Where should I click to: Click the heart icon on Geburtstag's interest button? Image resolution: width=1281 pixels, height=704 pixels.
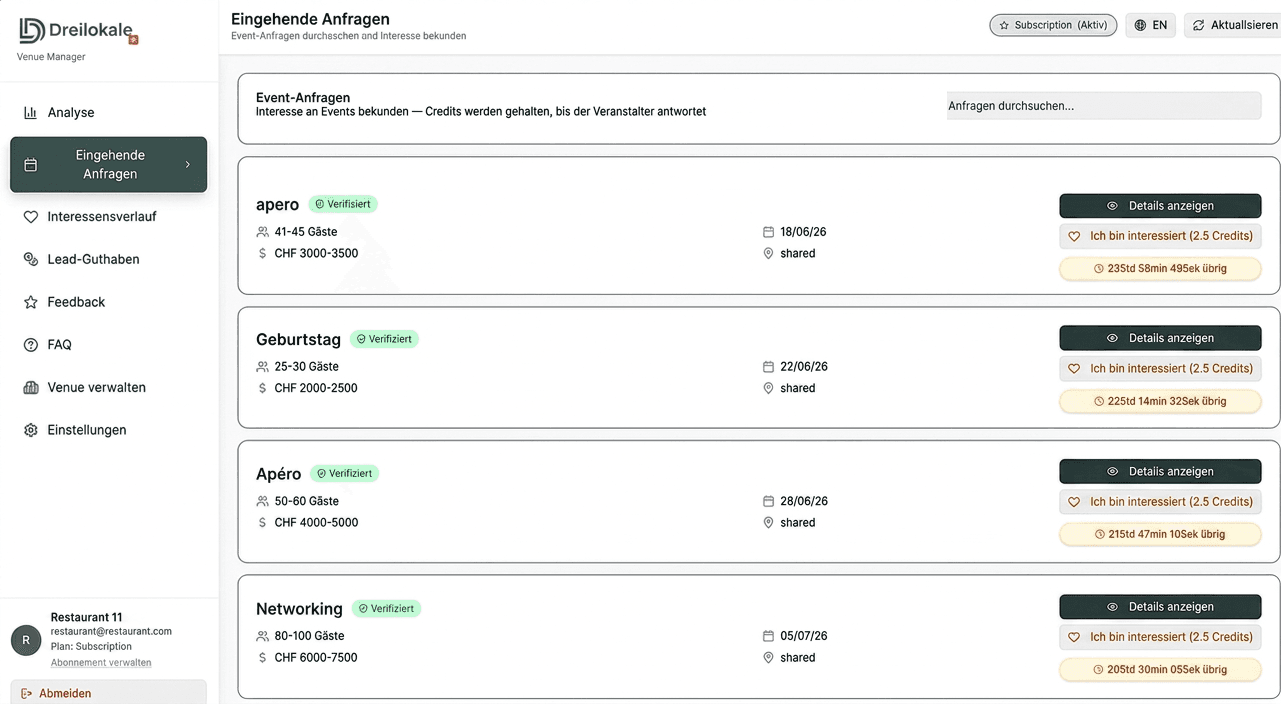click(1074, 369)
